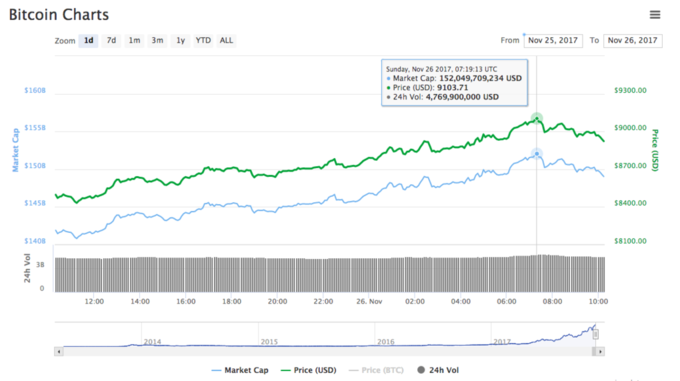Click the 06:00 time axis label
The height and width of the screenshot is (381, 680).
tap(507, 301)
